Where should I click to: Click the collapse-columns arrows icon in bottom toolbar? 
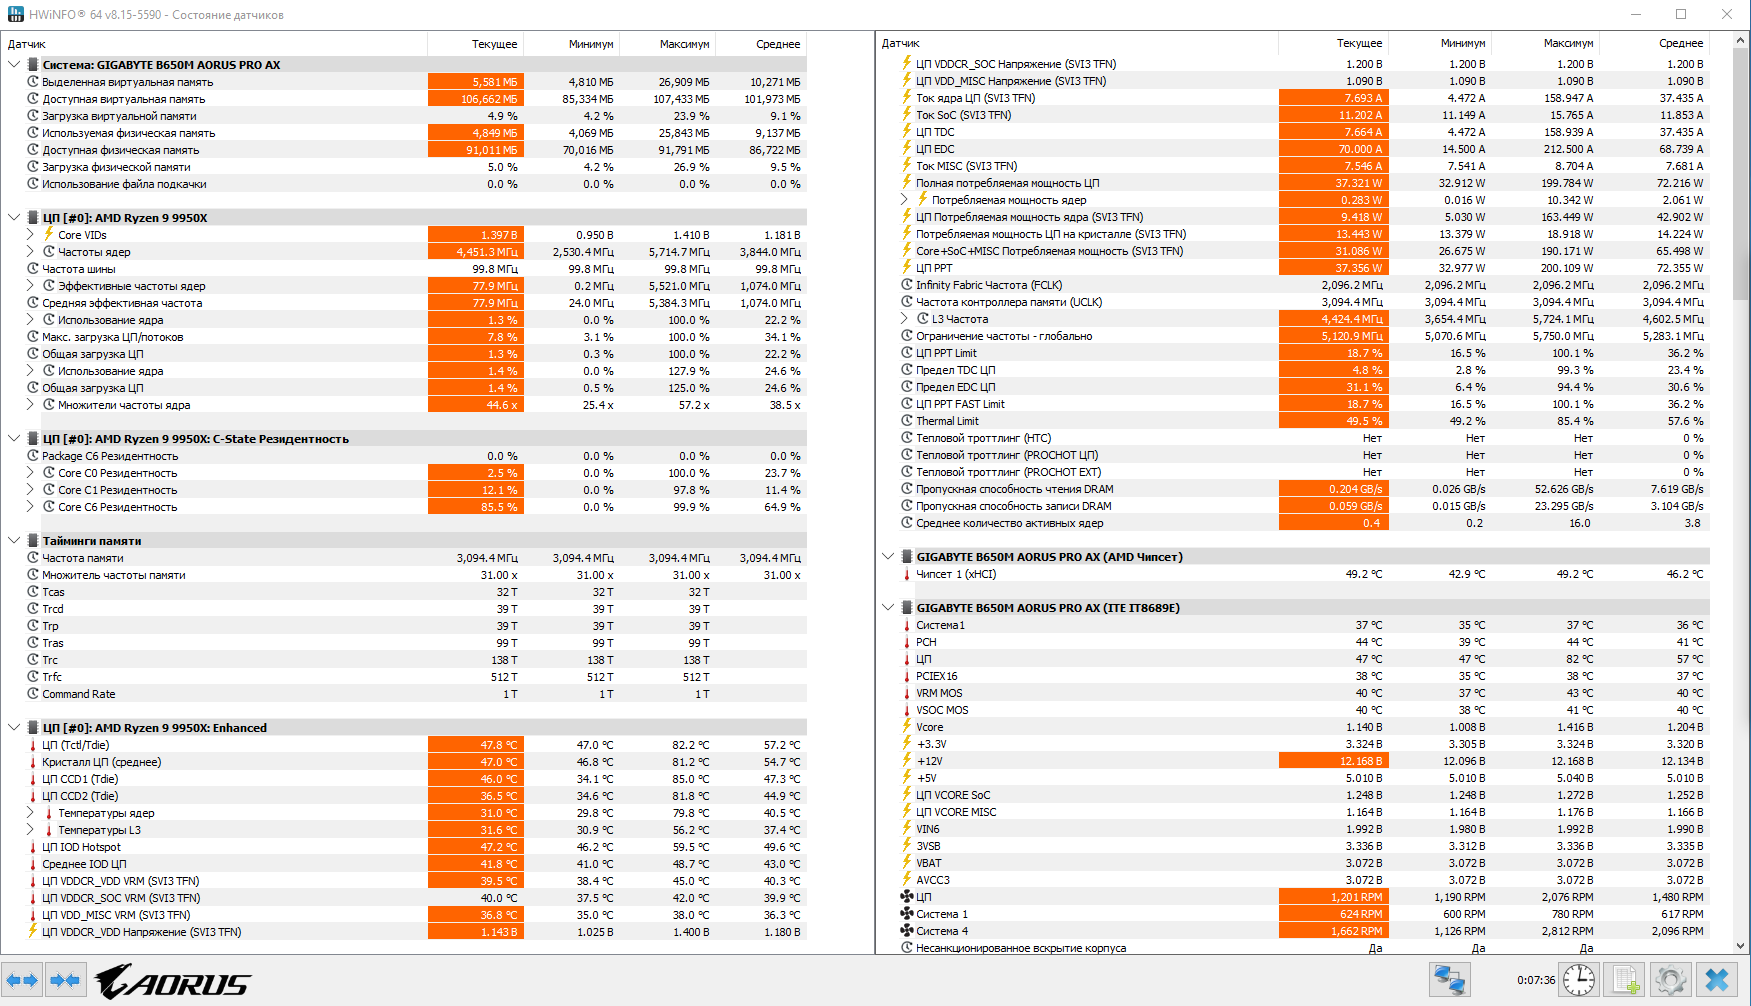[x=65, y=980]
